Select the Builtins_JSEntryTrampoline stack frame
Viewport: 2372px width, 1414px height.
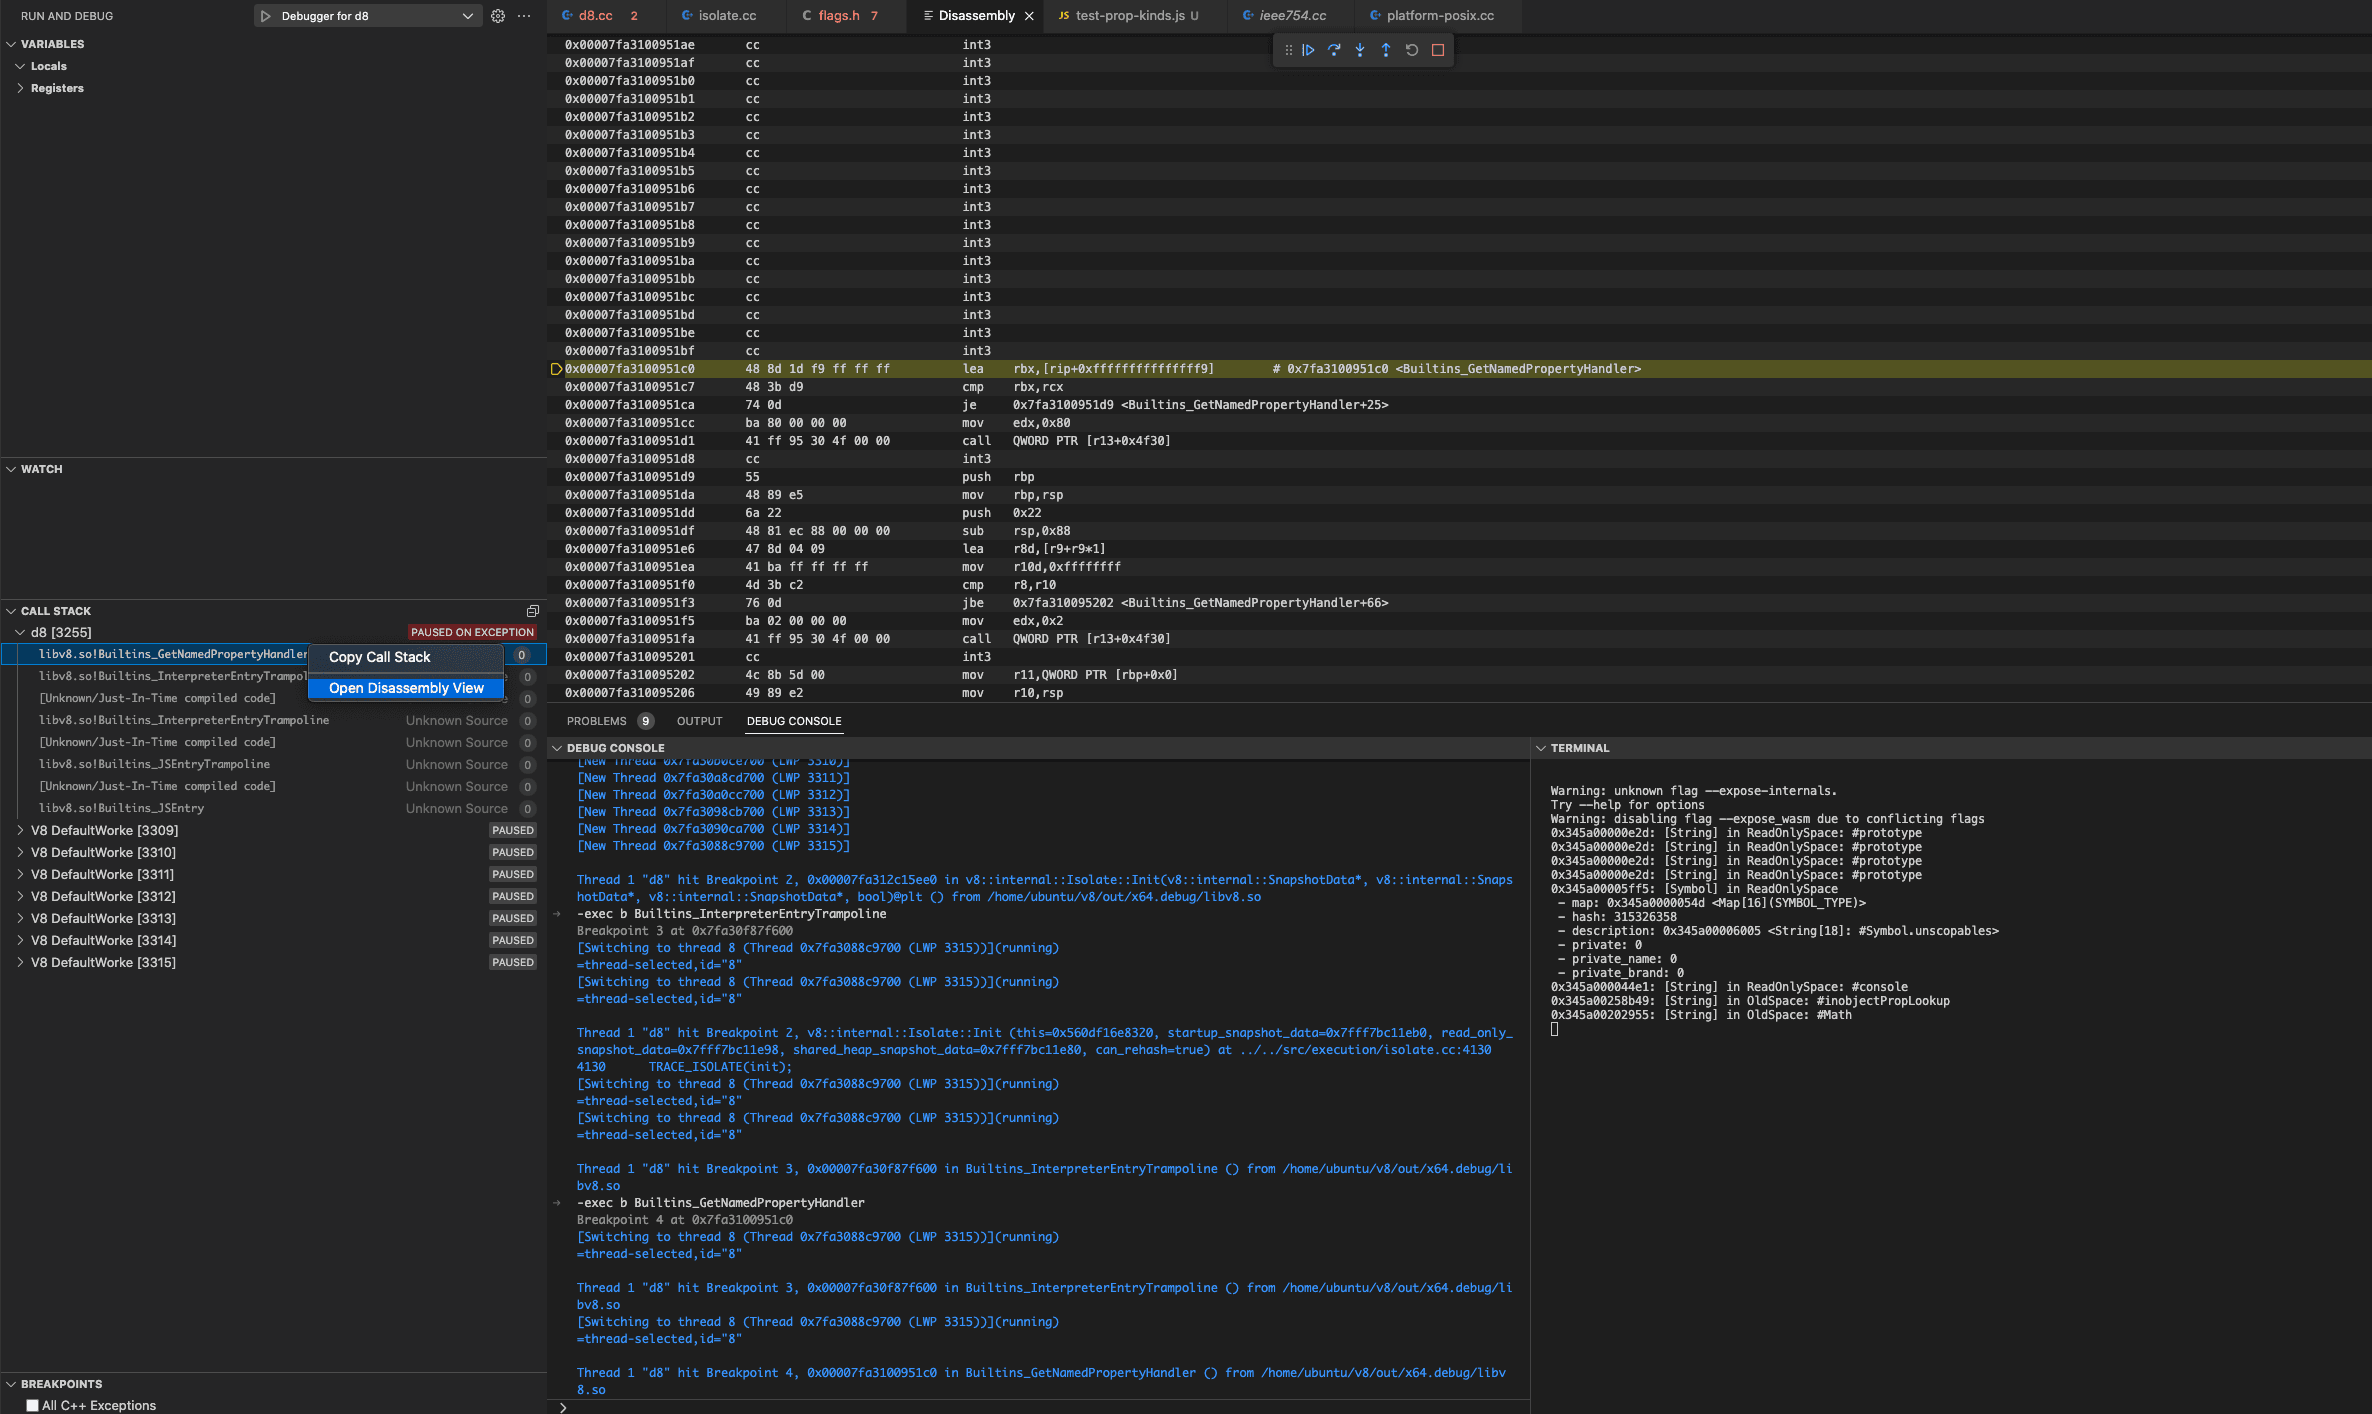154,763
